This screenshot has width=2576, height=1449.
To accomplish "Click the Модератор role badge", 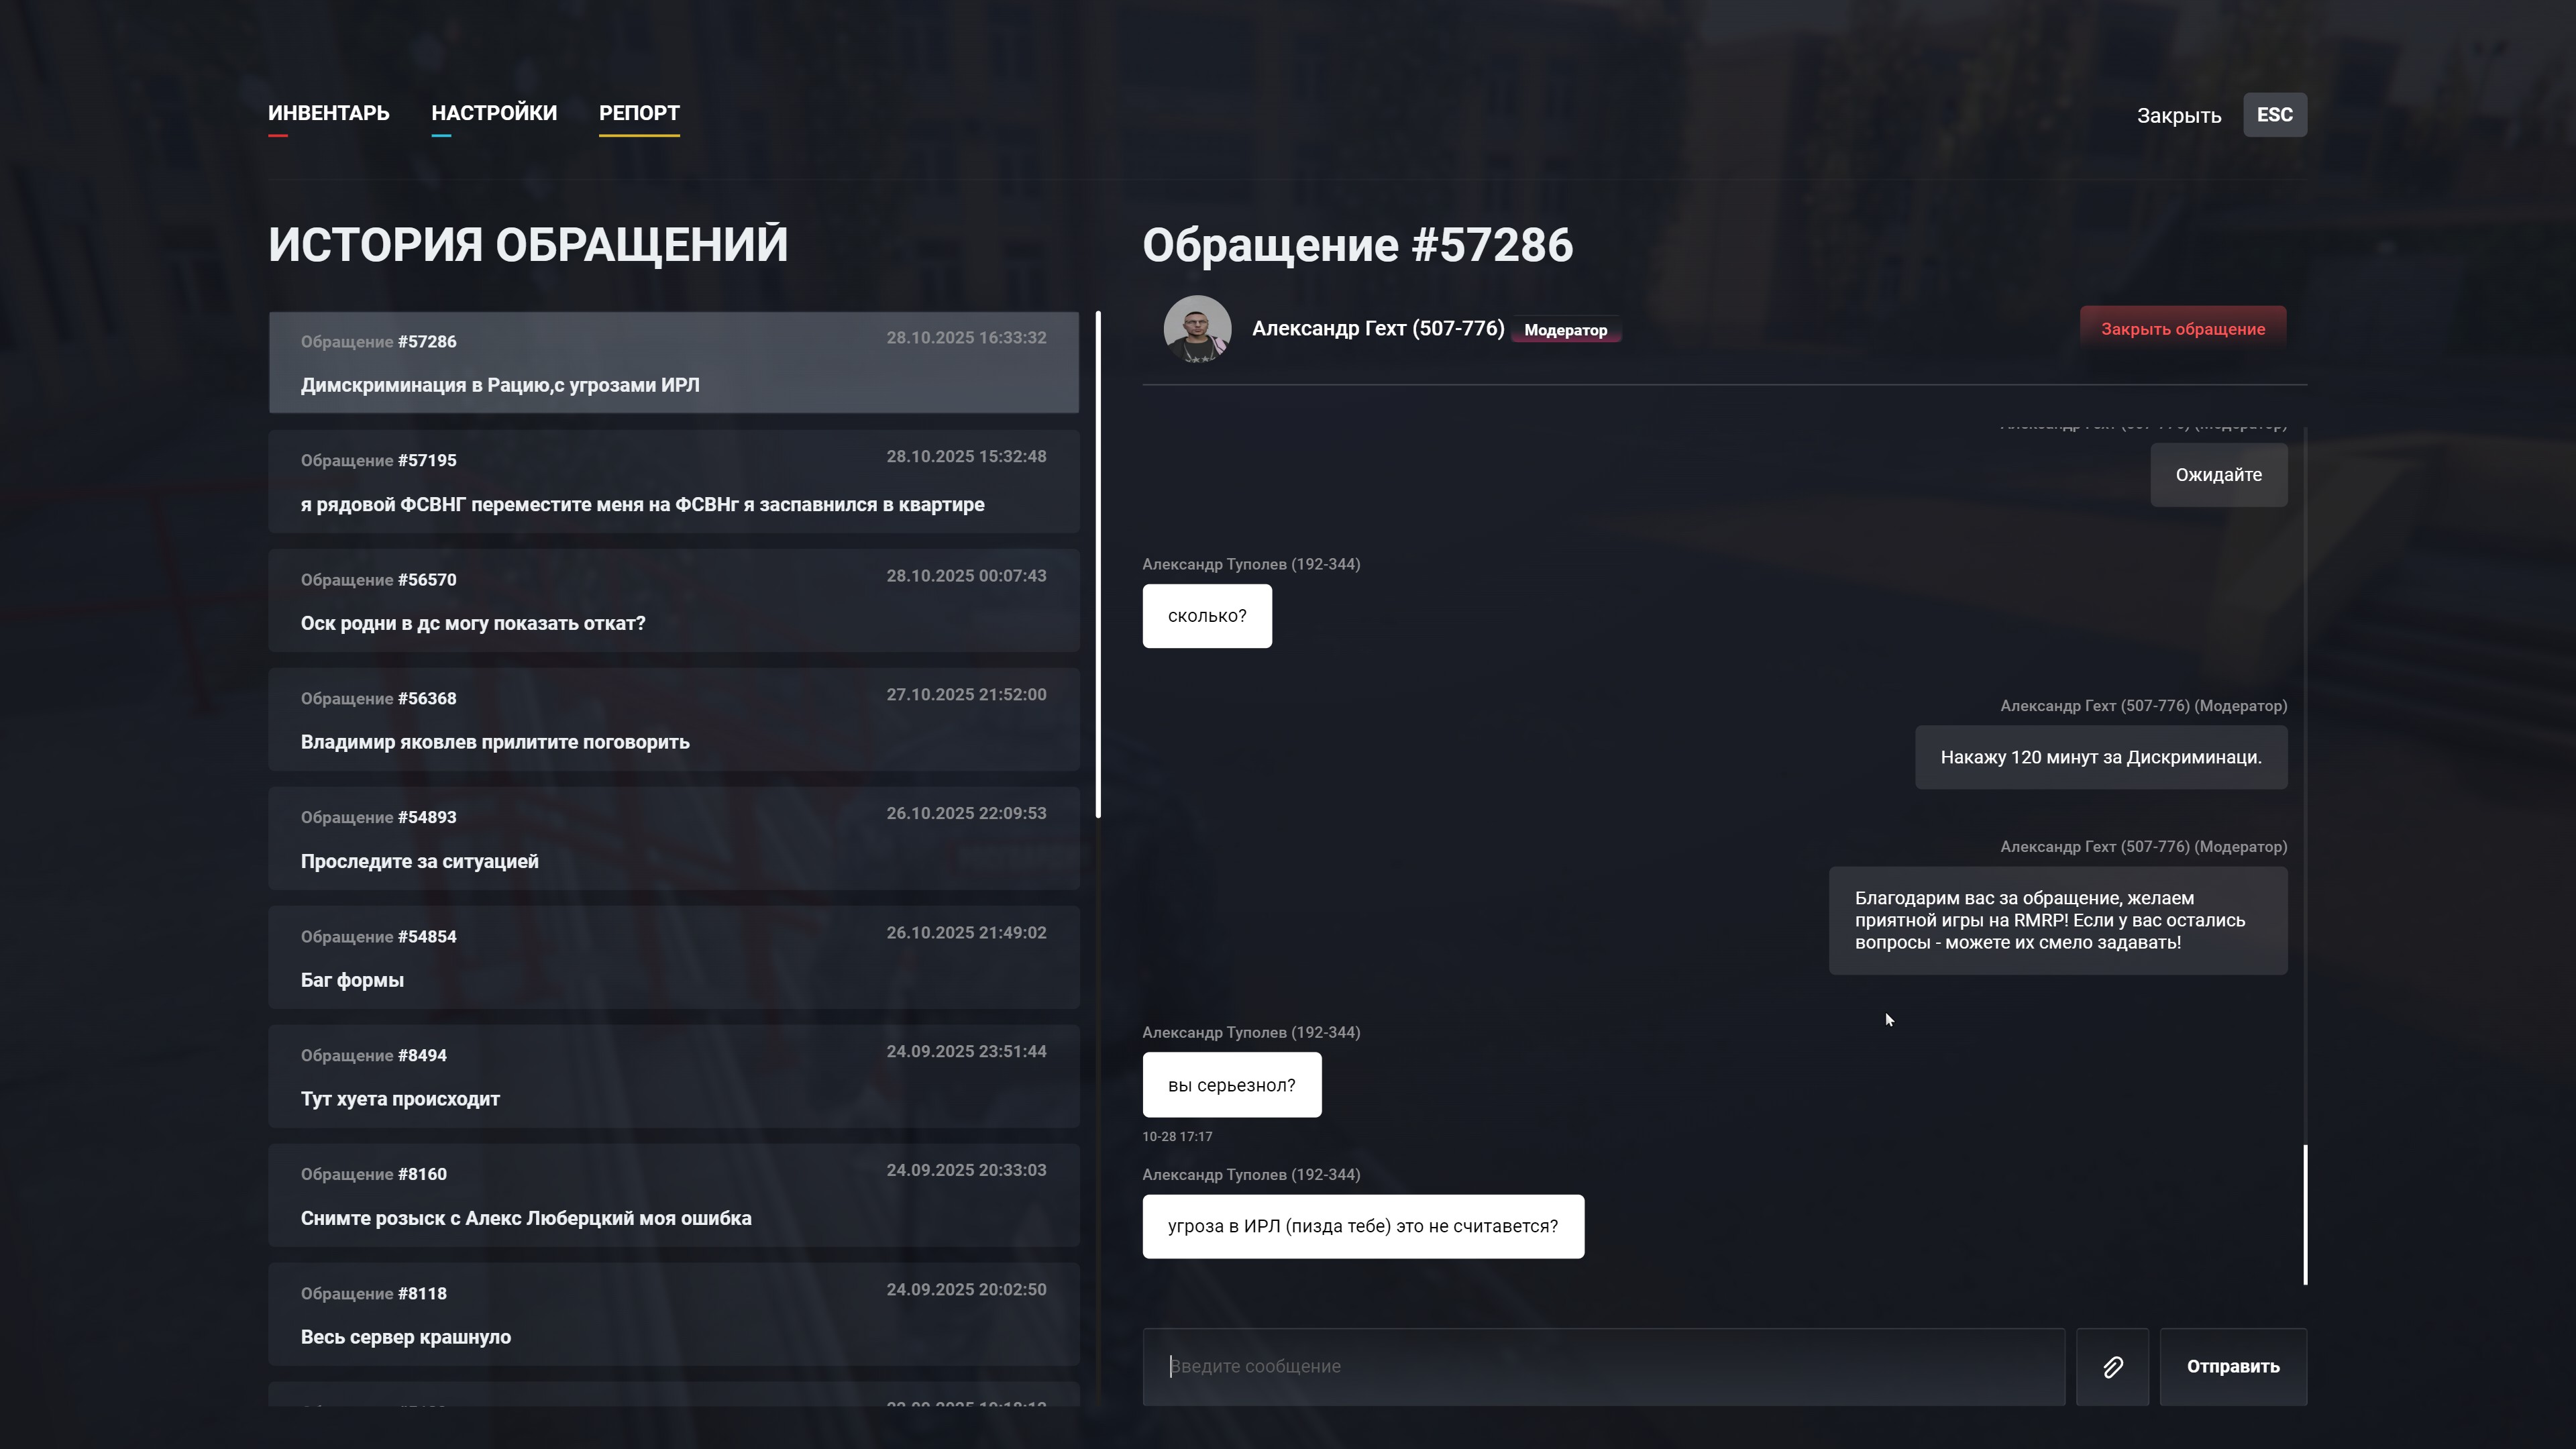I will (x=1565, y=330).
